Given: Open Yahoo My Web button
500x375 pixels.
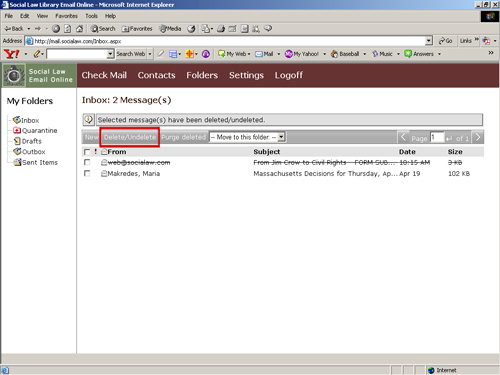Looking at the screenshot, I should click(232, 54).
